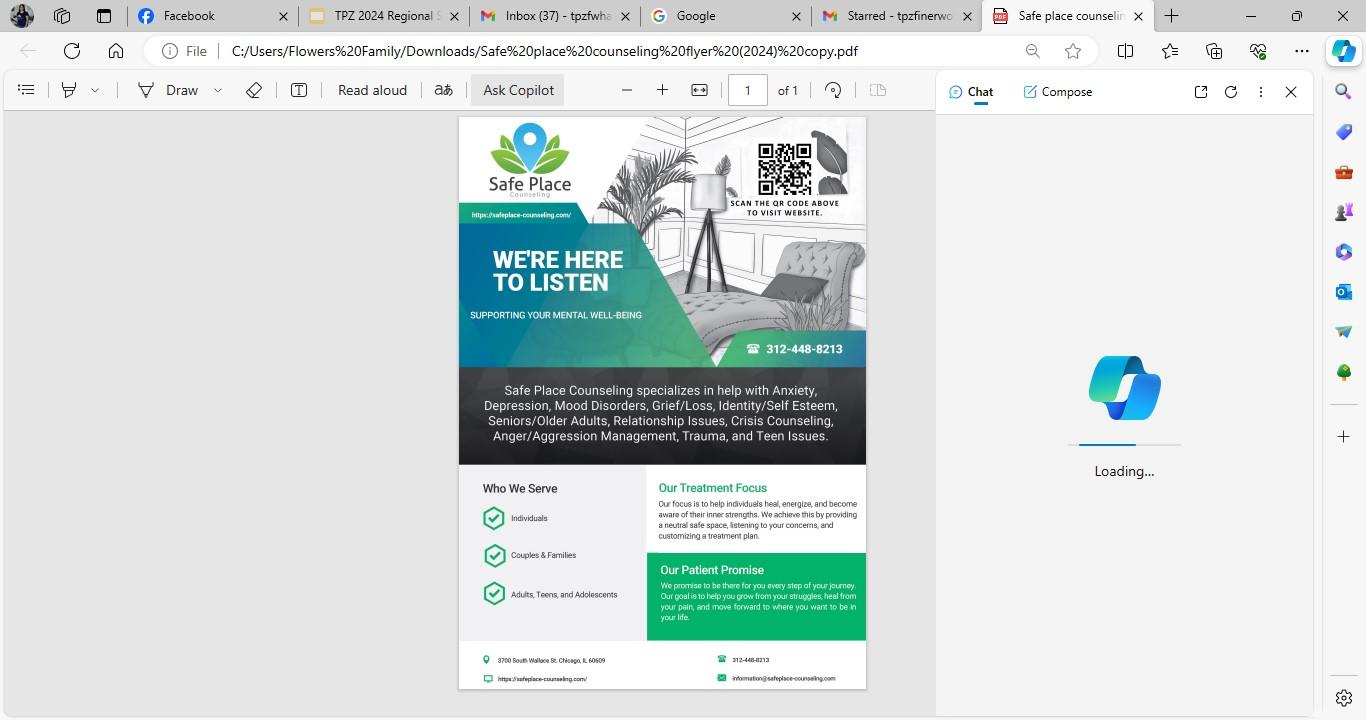Zoom in the PDF with plus

[662, 90]
